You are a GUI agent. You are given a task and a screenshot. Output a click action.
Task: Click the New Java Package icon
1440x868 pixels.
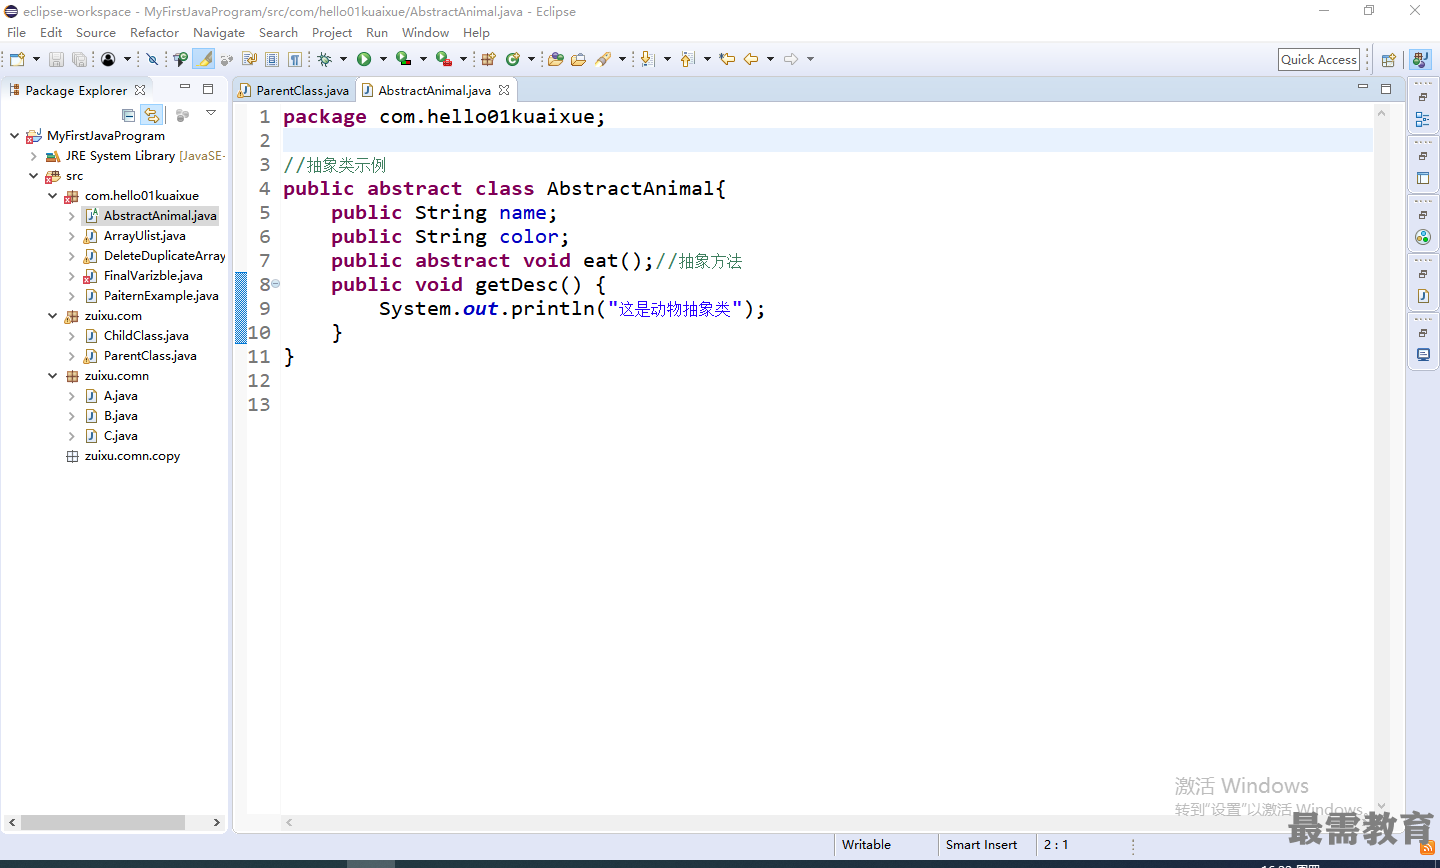[x=488, y=59]
